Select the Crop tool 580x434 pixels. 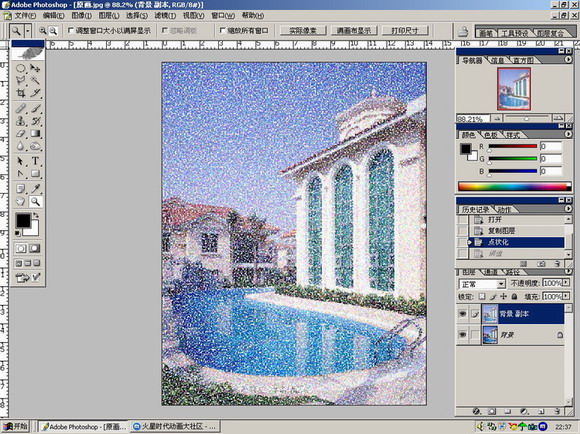coord(21,93)
